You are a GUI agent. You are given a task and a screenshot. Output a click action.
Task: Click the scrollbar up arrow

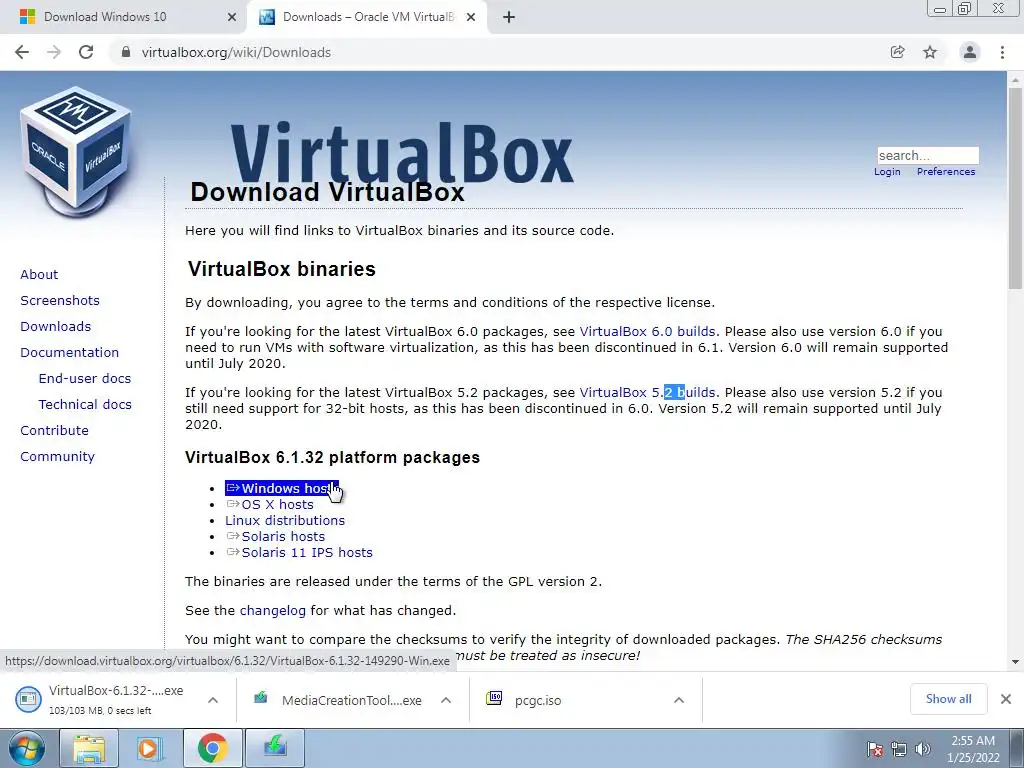click(x=1015, y=80)
